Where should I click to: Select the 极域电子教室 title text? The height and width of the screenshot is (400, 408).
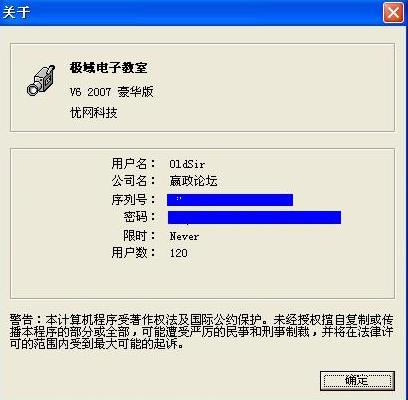tap(108, 68)
